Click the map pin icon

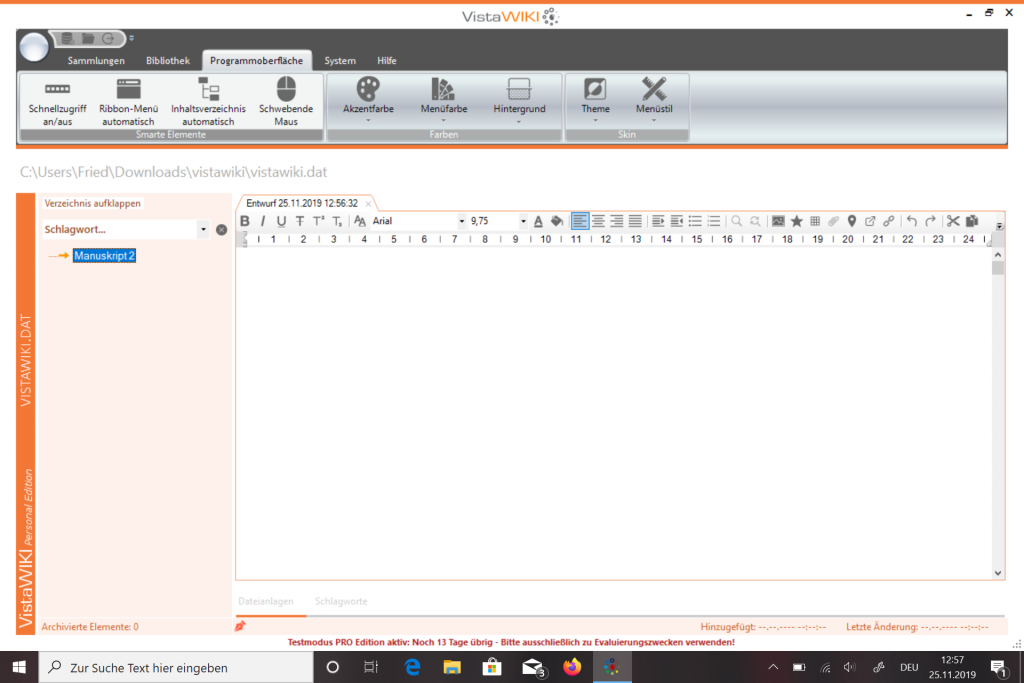(852, 221)
